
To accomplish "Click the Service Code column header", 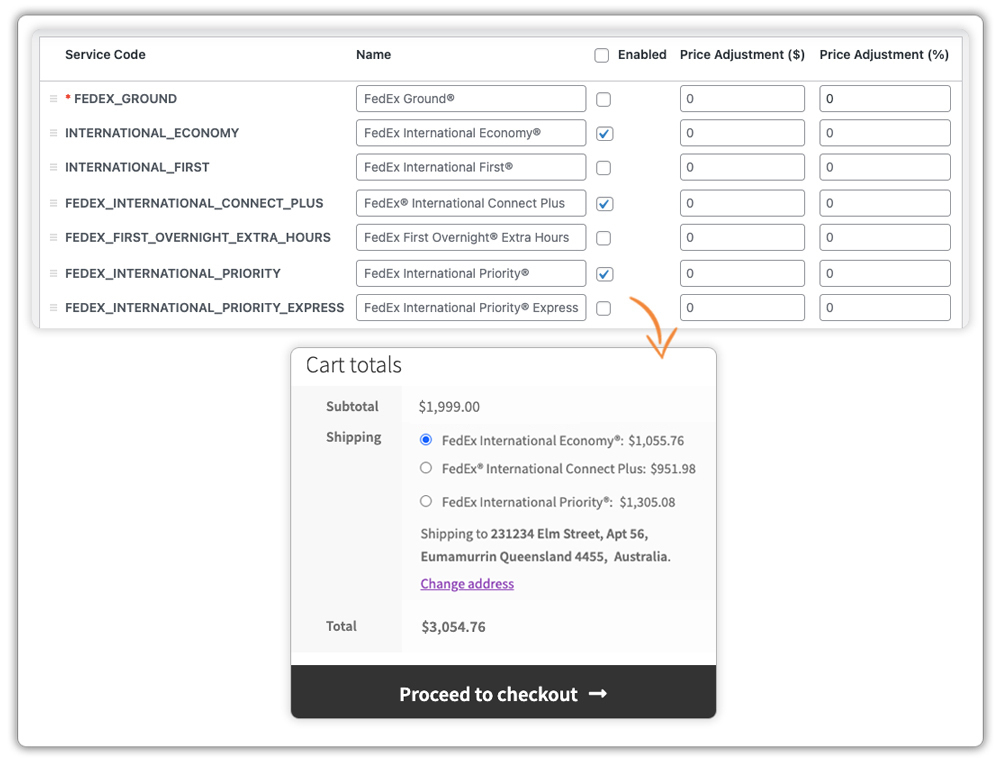I will (105, 55).
